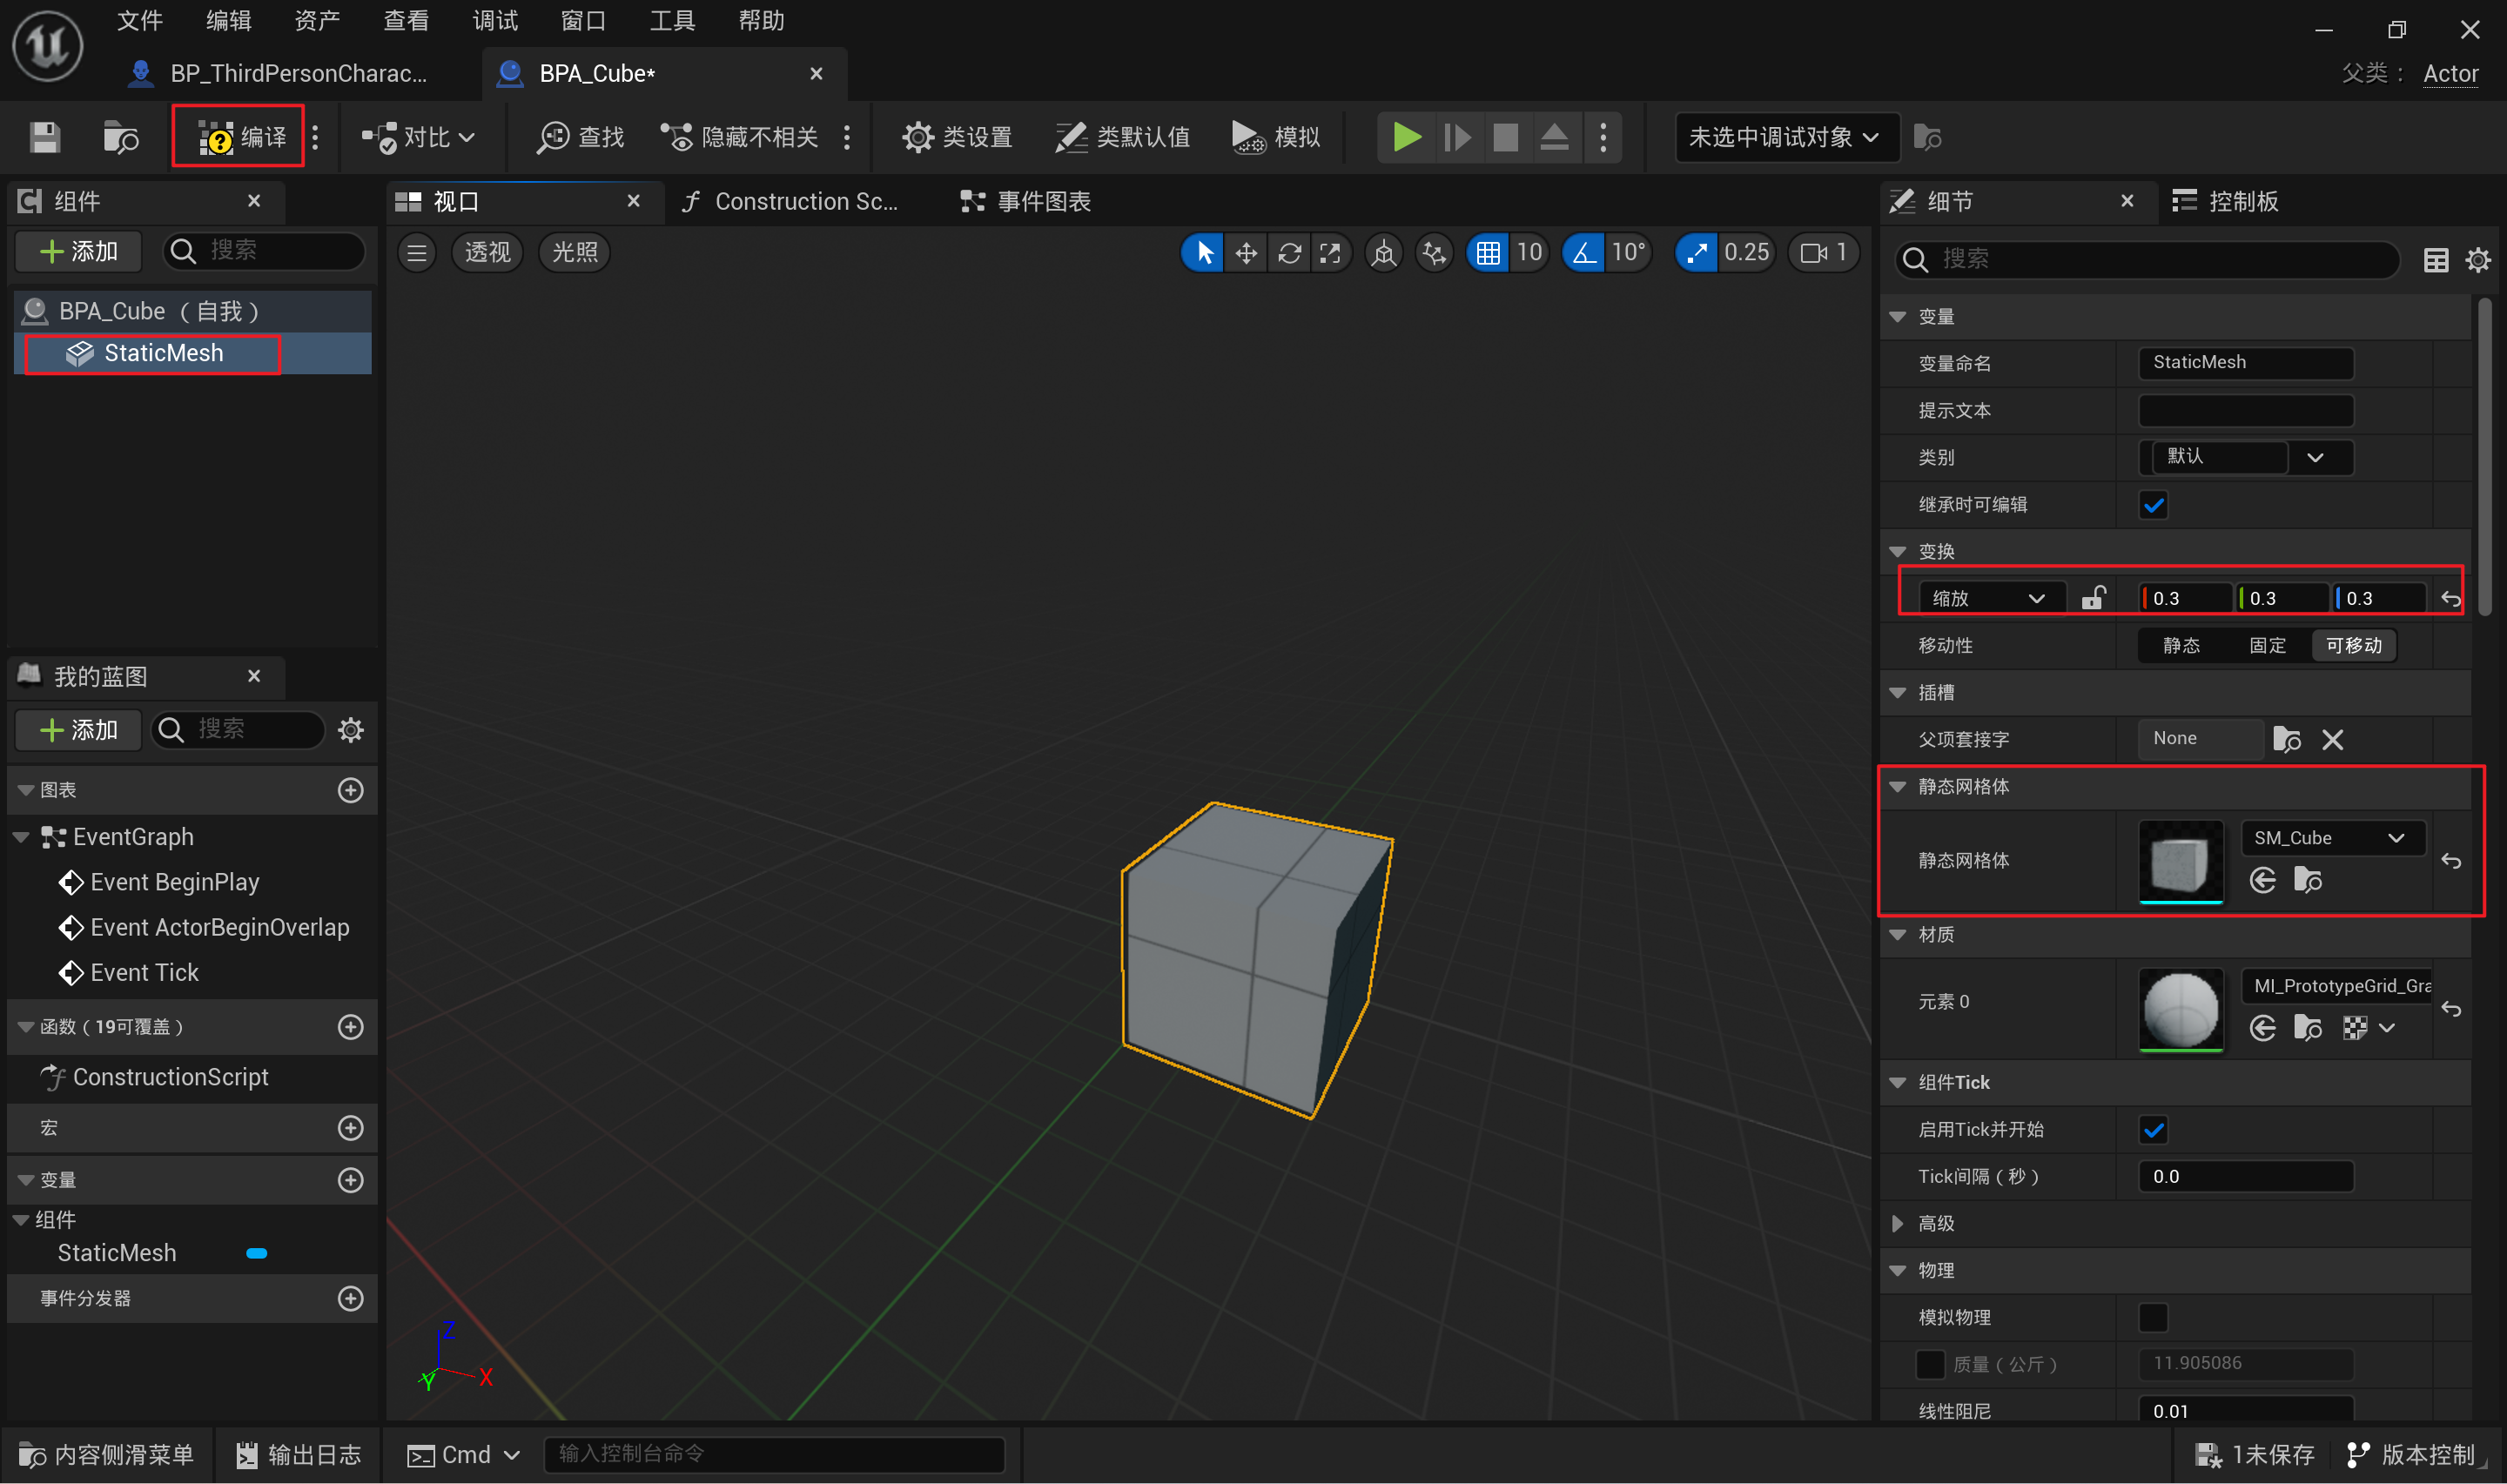
Task: Set mobility to Static
Action: click(2181, 645)
